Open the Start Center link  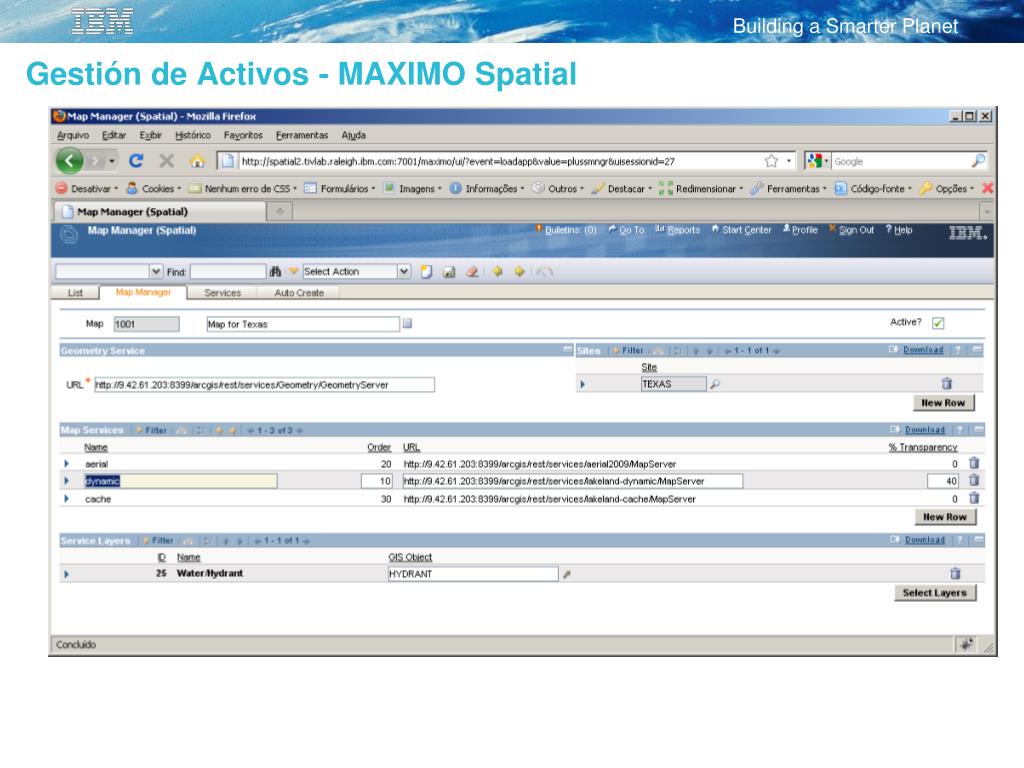(x=746, y=230)
